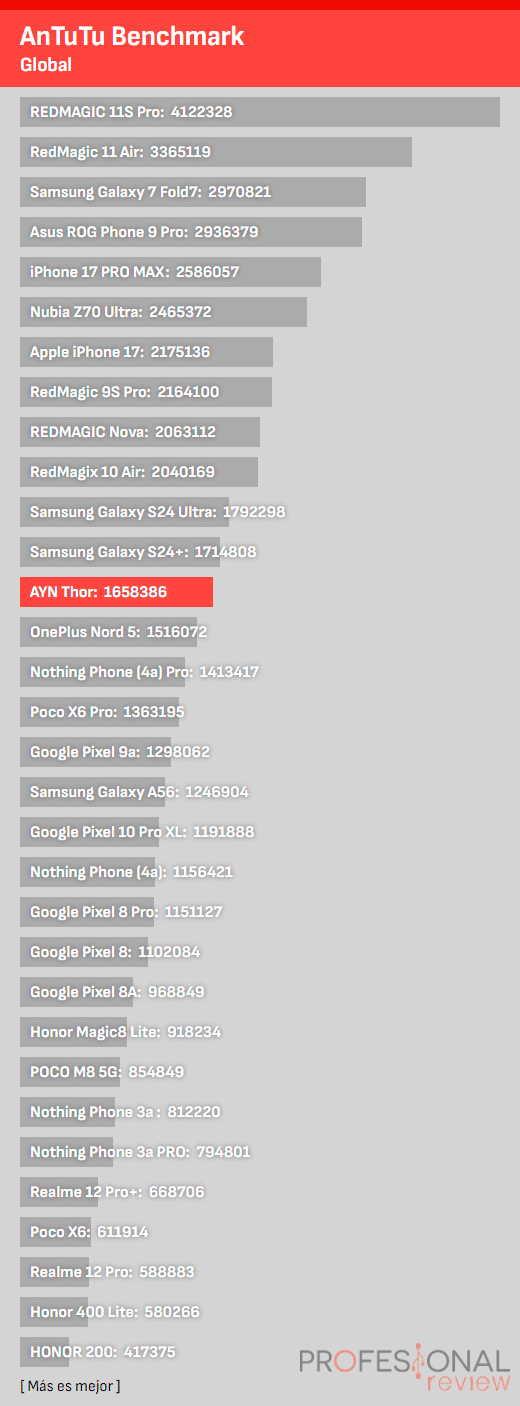This screenshot has height=1406, width=520.
Task: Click the Honor Magic8 Lite entry
Action: 125,1032
